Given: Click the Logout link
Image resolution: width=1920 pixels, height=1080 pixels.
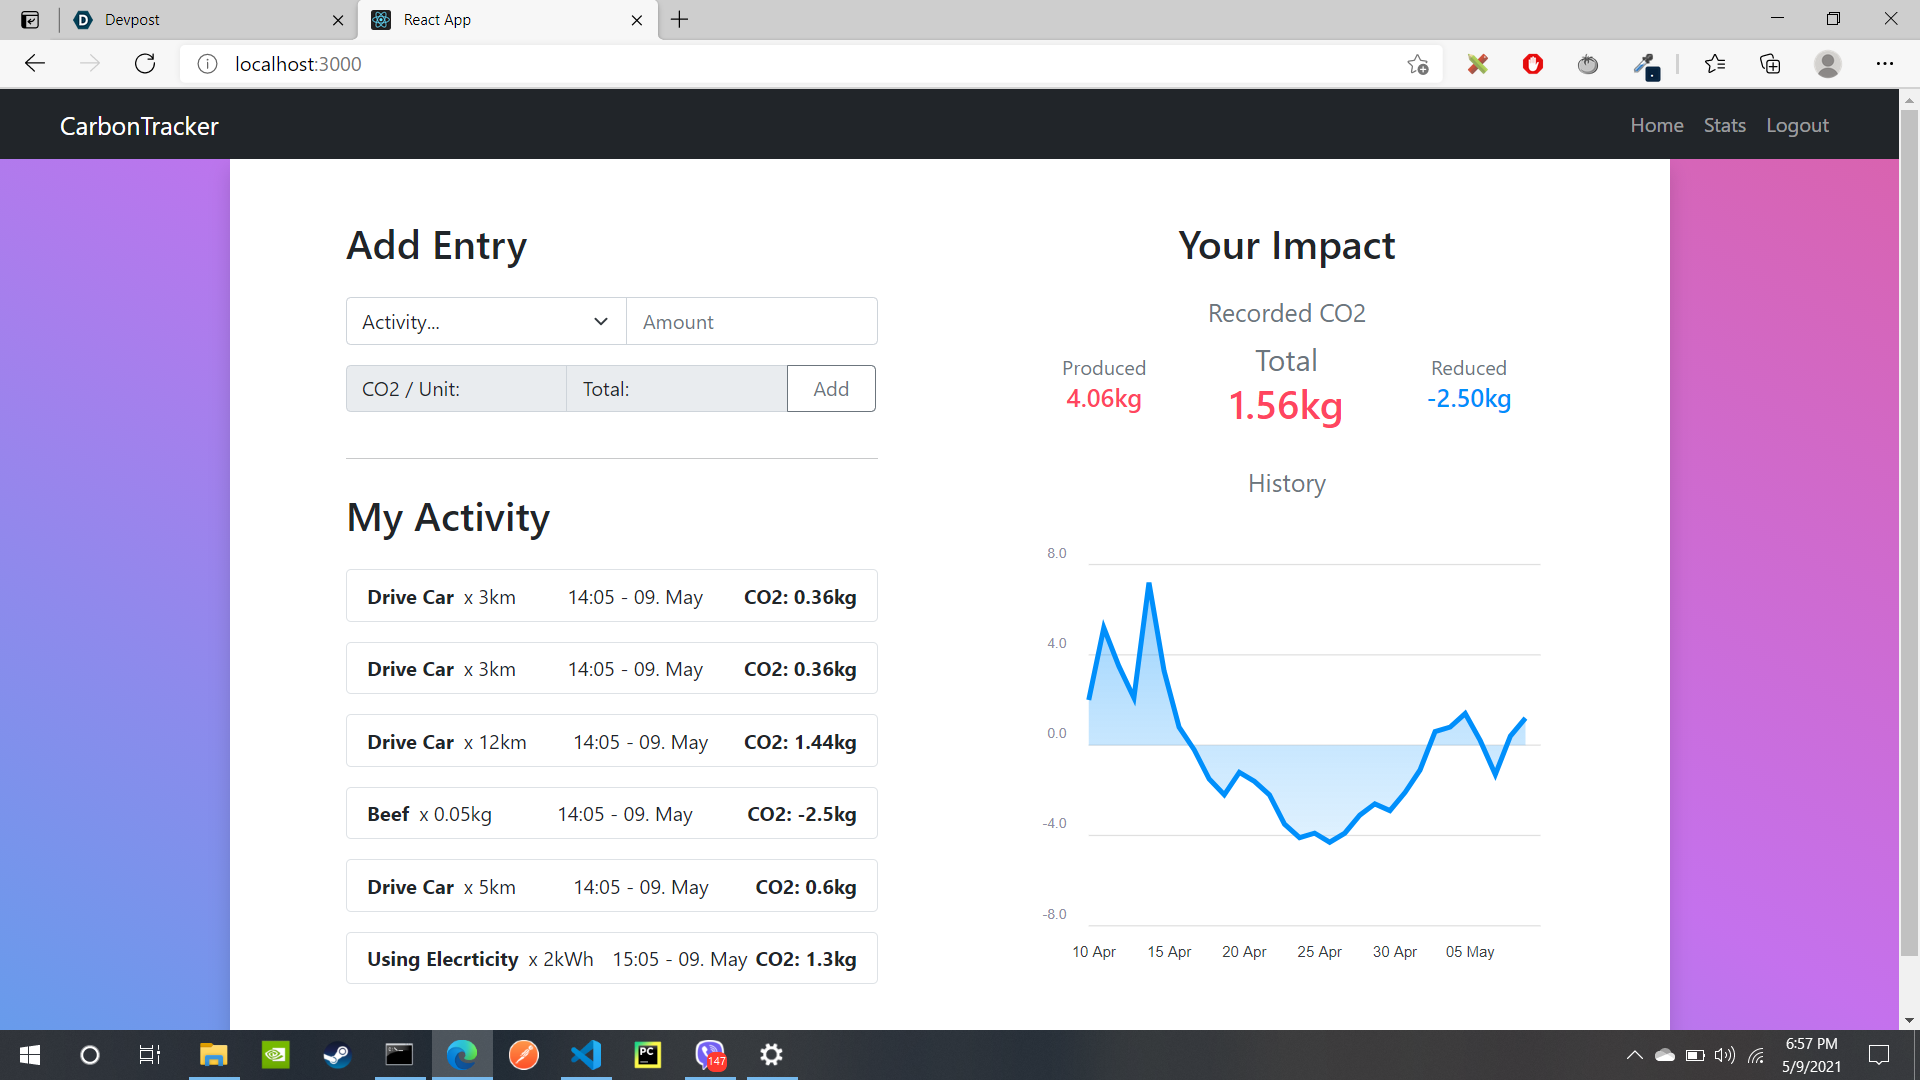Looking at the screenshot, I should coord(1797,125).
